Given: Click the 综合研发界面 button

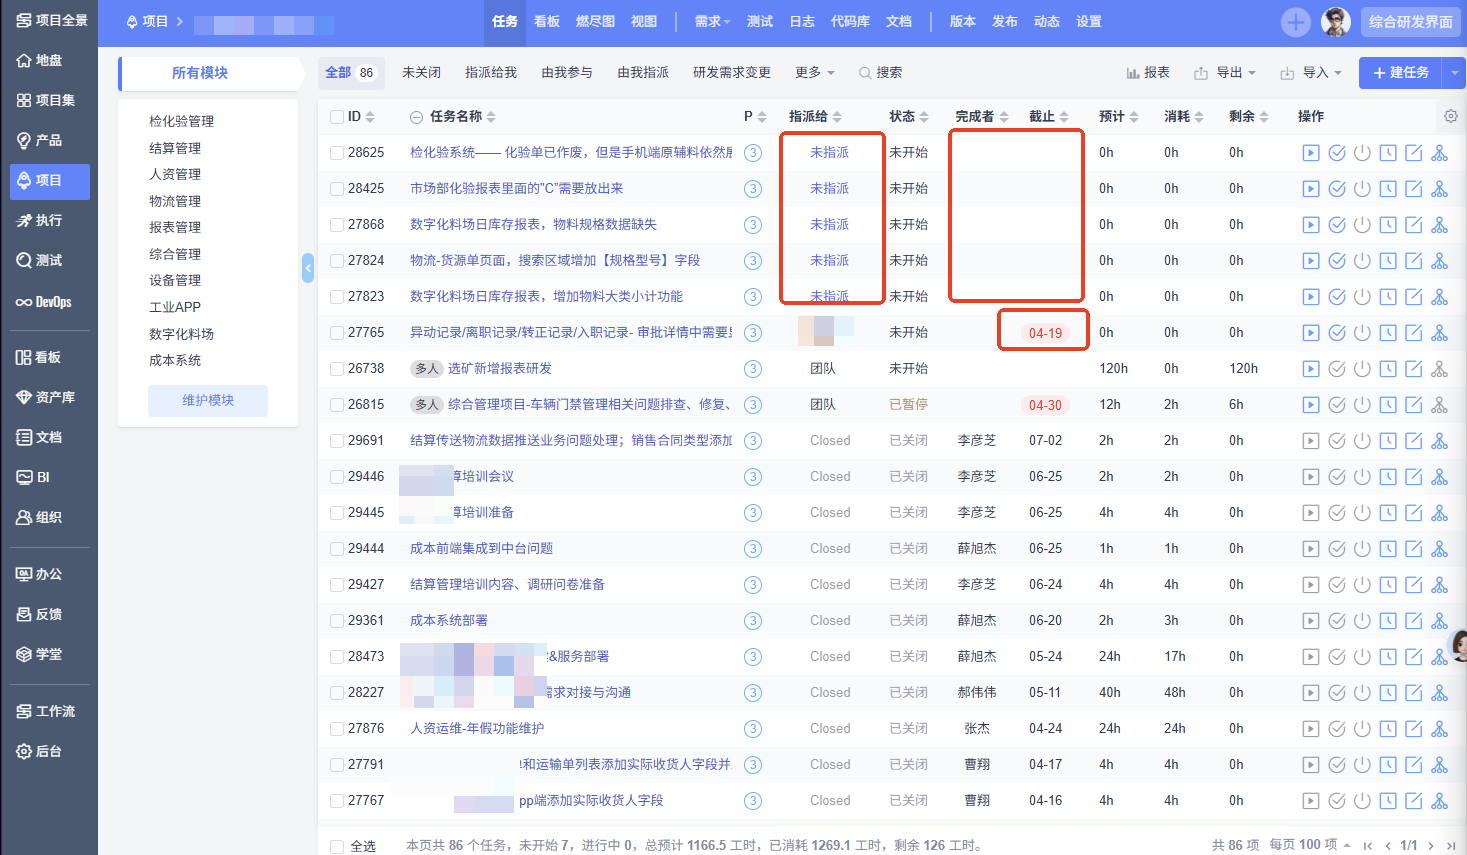Looking at the screenshot, I should [x=1411, y=21].
